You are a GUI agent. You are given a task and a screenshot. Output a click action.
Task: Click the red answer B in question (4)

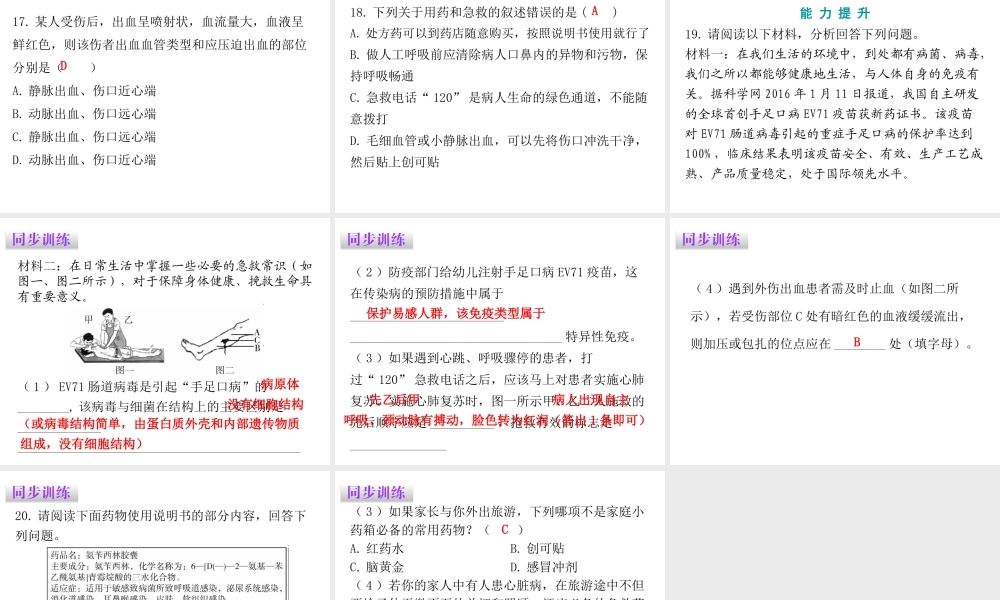coord(857,342)
